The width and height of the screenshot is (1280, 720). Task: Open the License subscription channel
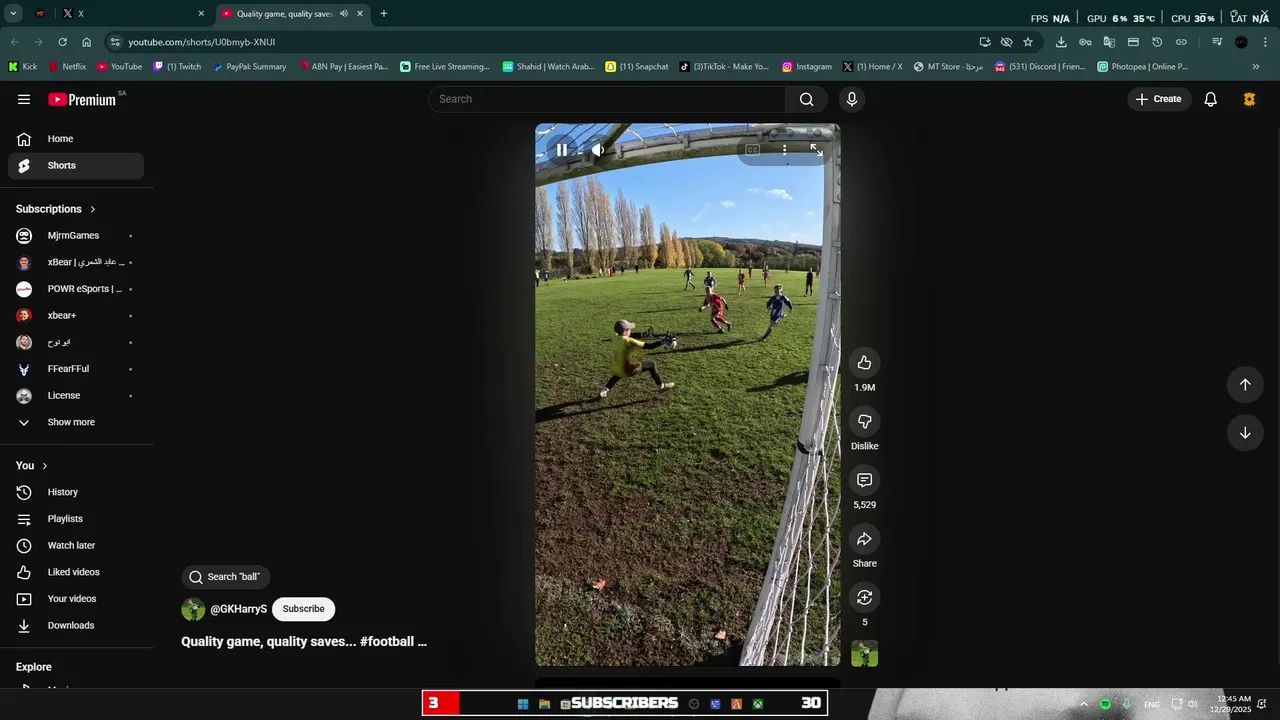[76, 396]
